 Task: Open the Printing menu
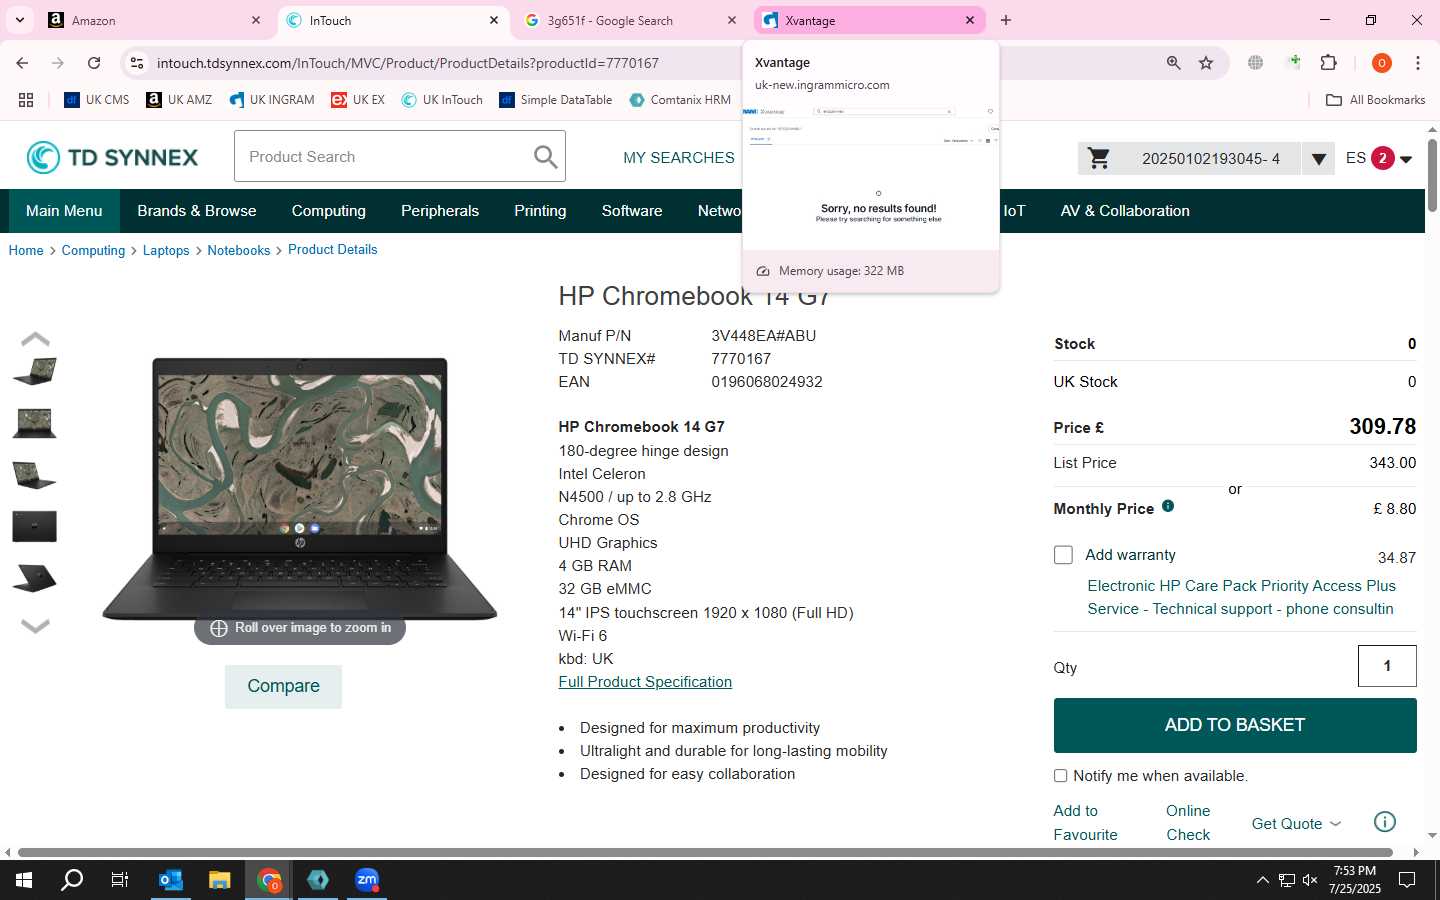pyautogui.click(x=540, y=211)
